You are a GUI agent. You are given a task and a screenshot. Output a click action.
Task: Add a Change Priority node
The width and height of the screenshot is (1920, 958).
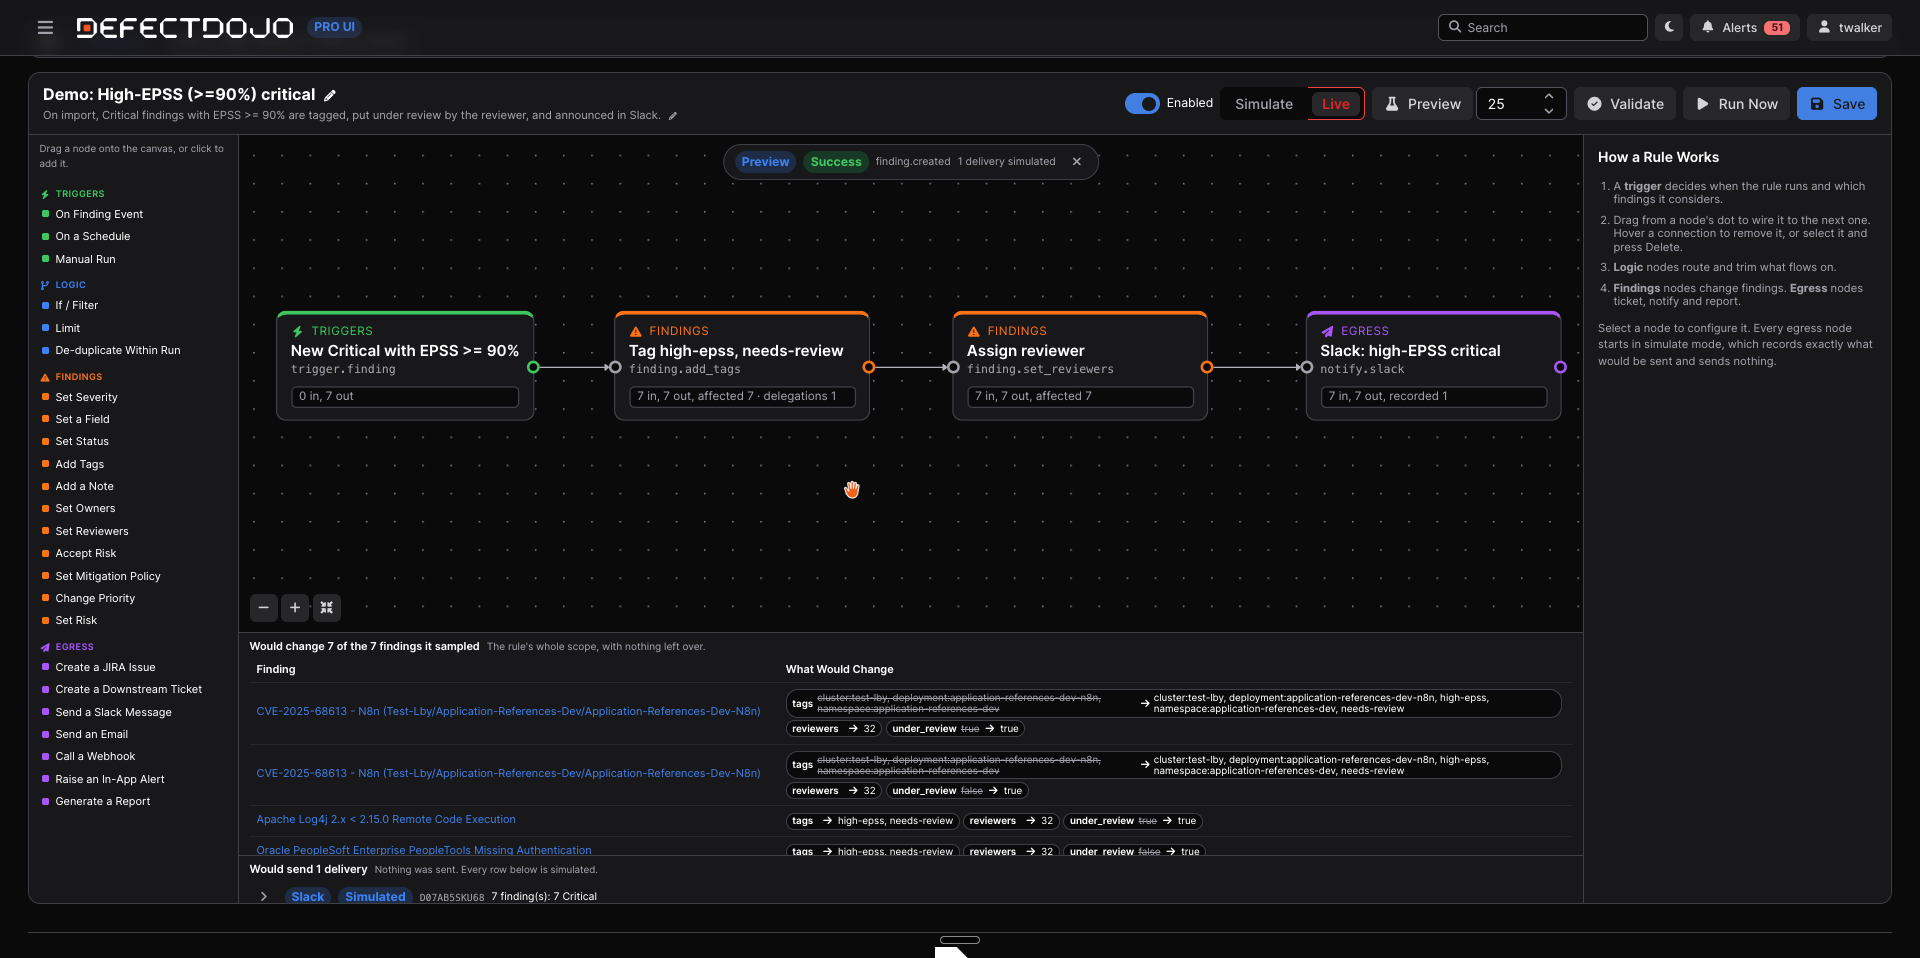pyautogui.click(x=95, y=598)
